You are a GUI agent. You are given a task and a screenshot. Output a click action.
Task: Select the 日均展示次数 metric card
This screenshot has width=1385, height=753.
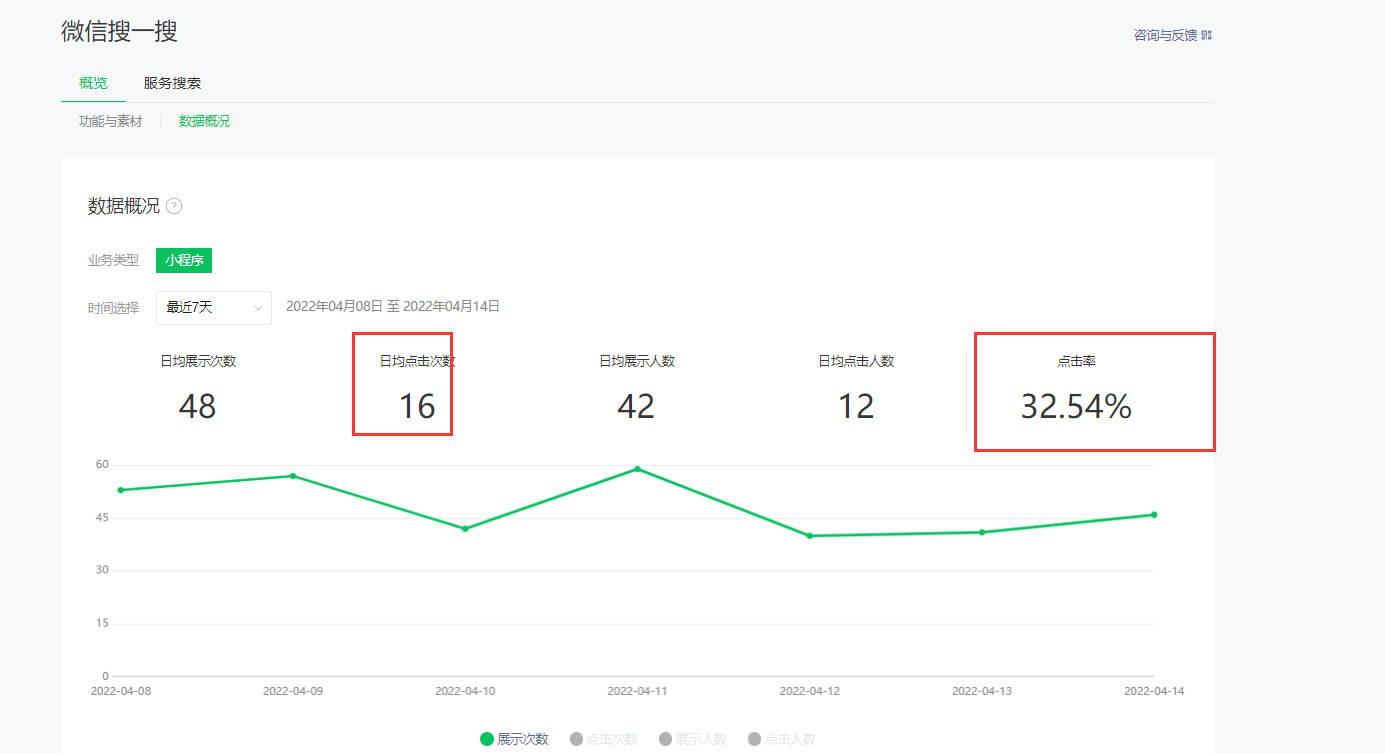click(x=198, y=388)
